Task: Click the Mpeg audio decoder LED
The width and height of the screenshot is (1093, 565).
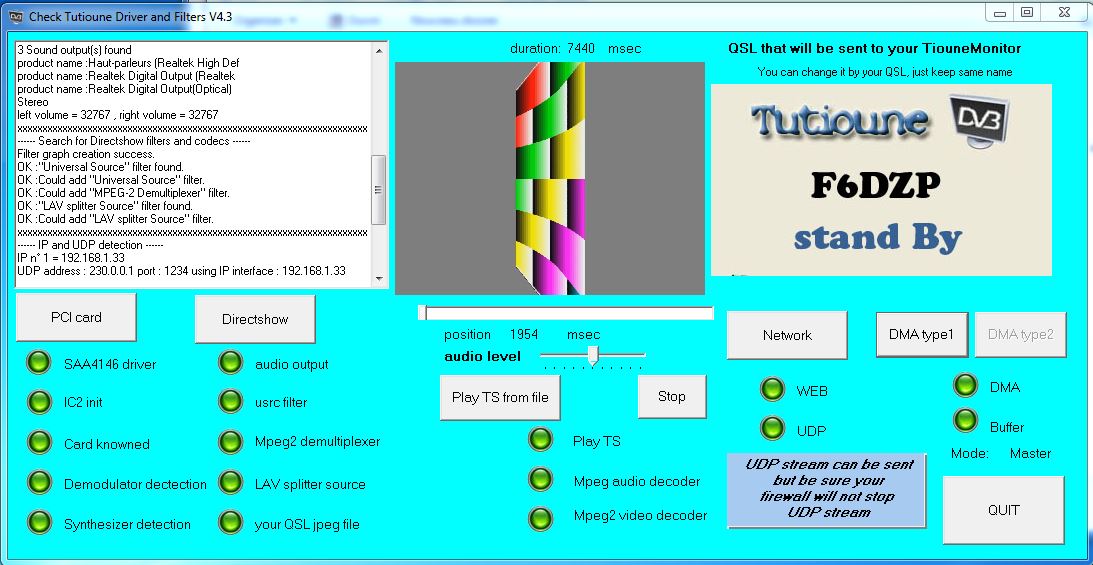Action: tap(540, 479)
